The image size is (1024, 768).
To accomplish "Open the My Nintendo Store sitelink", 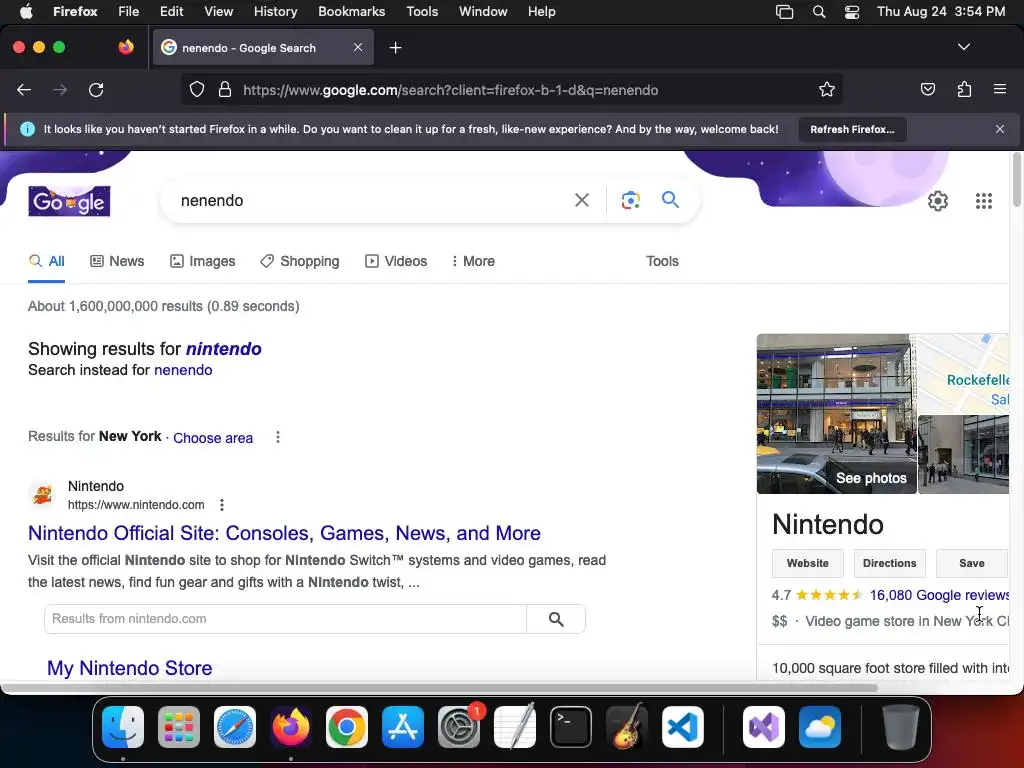I will click(x=129, y=668).
